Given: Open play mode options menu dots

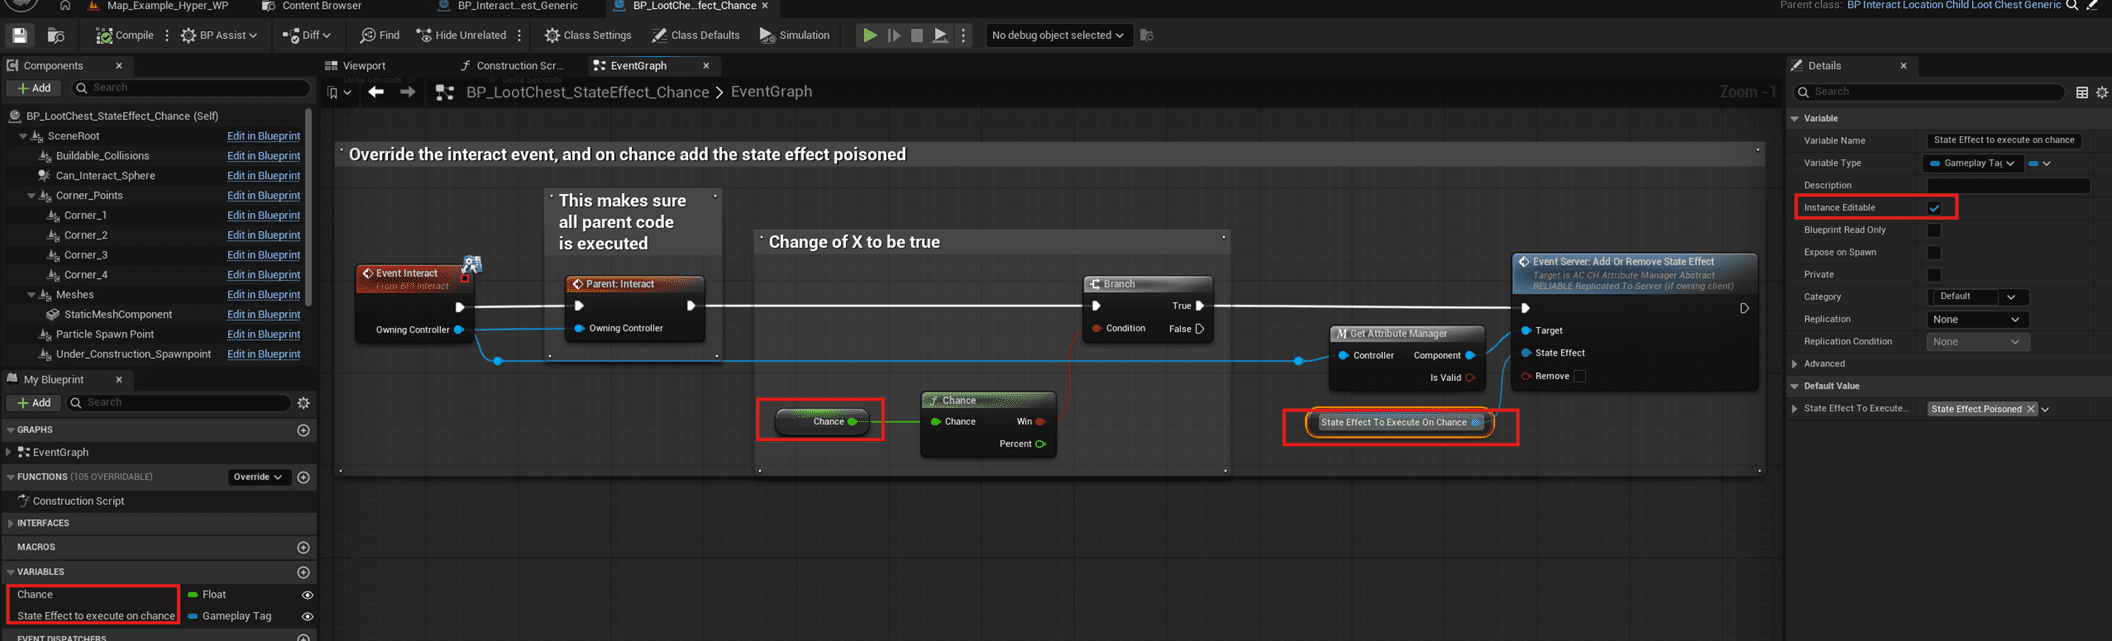Looking at the screenshot, I should [x=964, y=35].
